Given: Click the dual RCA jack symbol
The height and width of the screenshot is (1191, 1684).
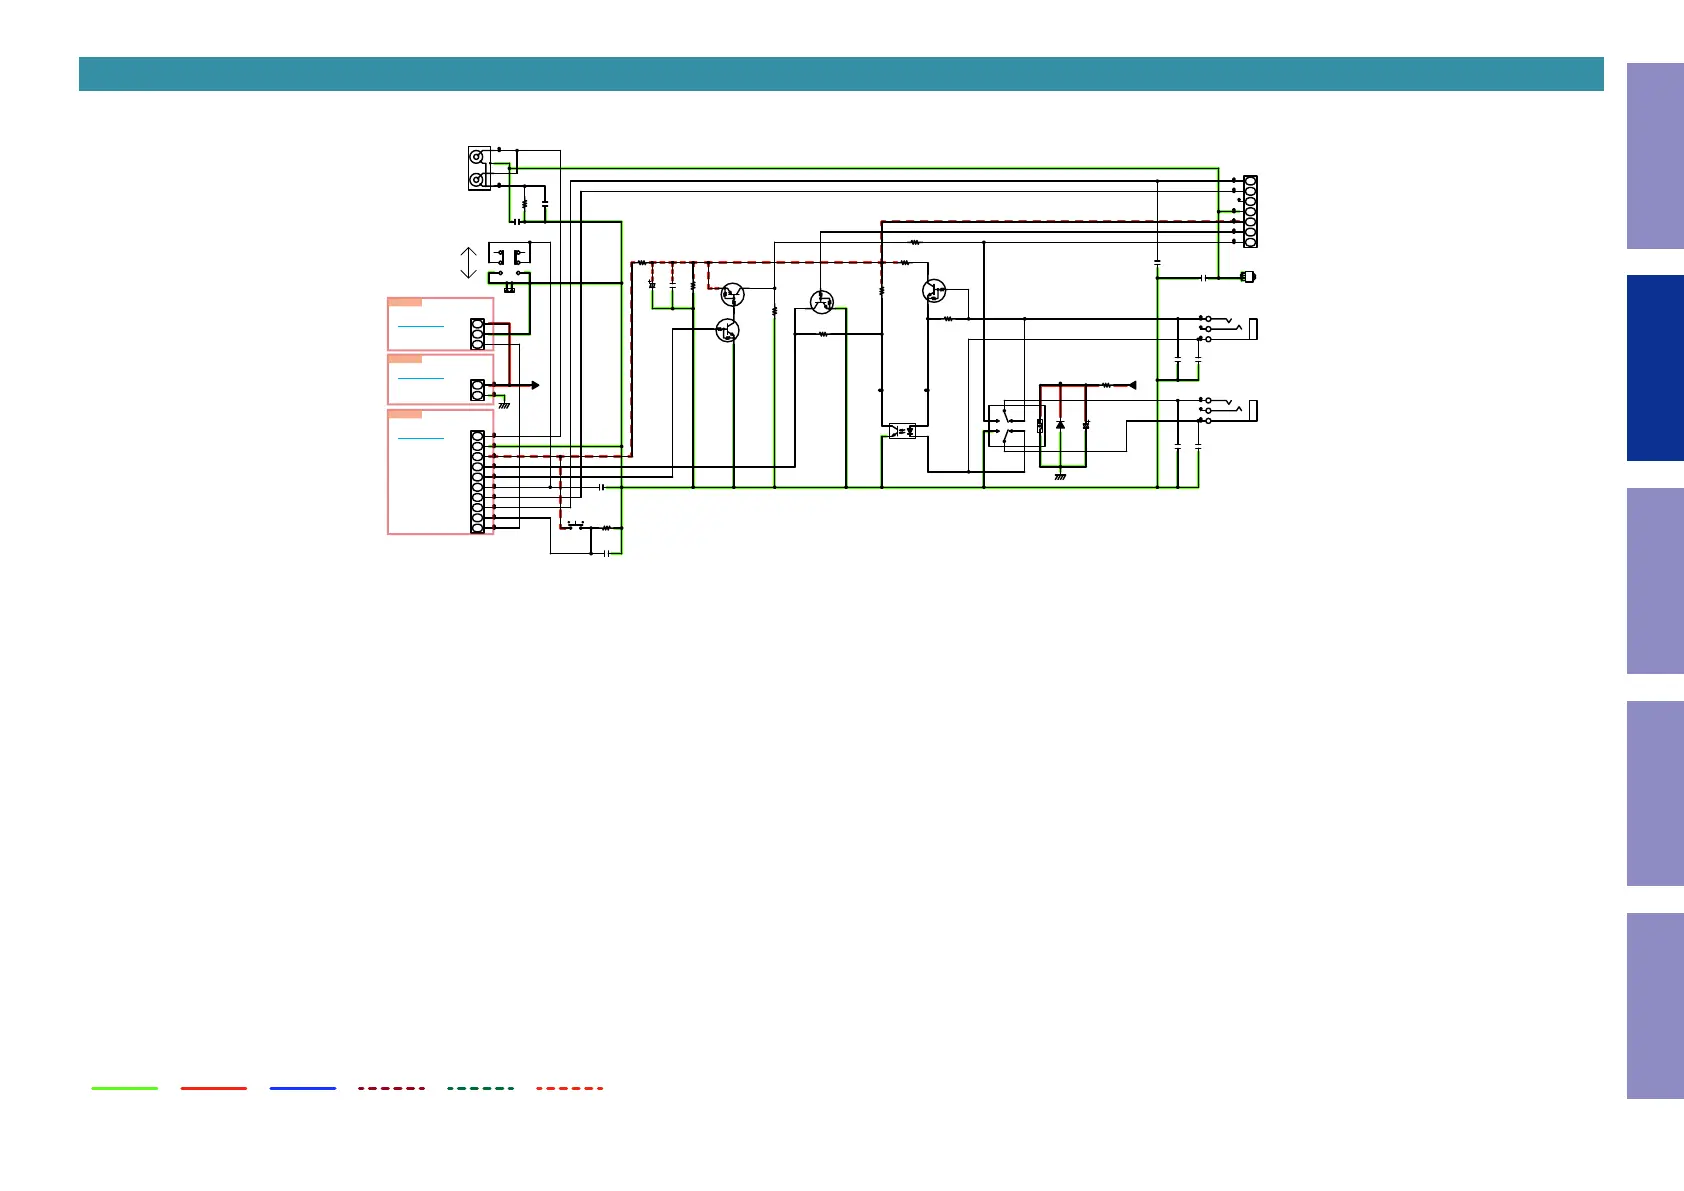Looking at the screenshot, I should coord(479,169).
